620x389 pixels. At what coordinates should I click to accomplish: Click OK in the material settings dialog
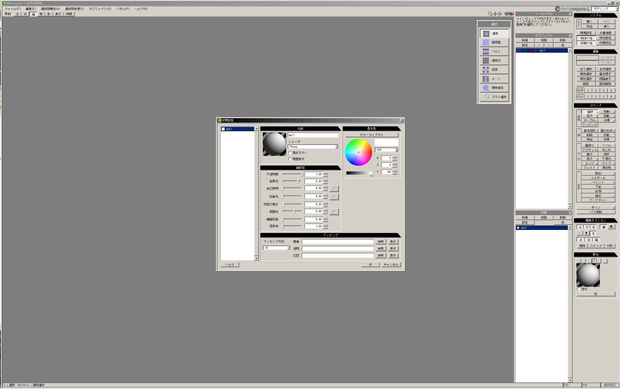point(370,265)
